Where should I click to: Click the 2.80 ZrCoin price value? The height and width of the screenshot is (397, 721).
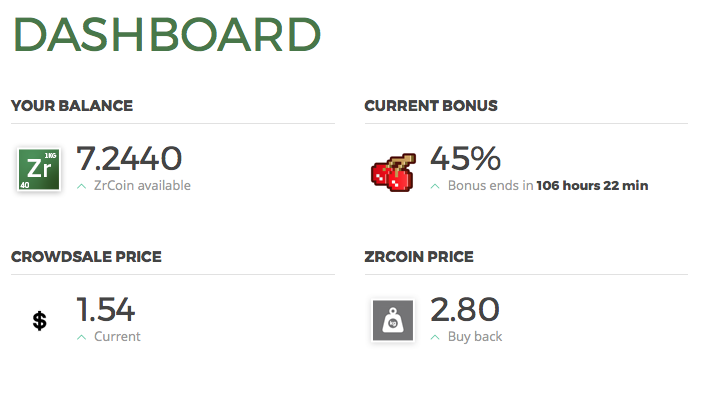pyautogui.click(x=465, y=309)
